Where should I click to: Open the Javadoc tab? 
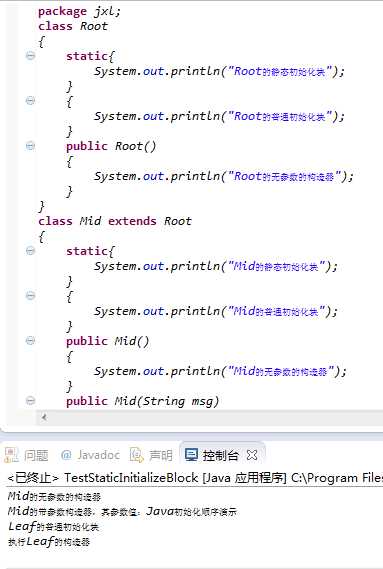(x=90, y=455)
